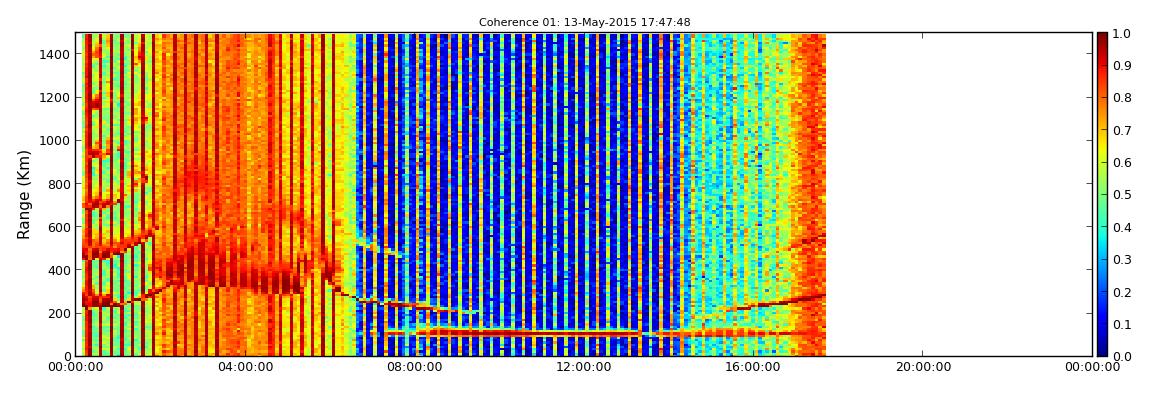Click the plot title "Coherence 01: 13-May-2015 17:47:48"

[x=585, y=23]
